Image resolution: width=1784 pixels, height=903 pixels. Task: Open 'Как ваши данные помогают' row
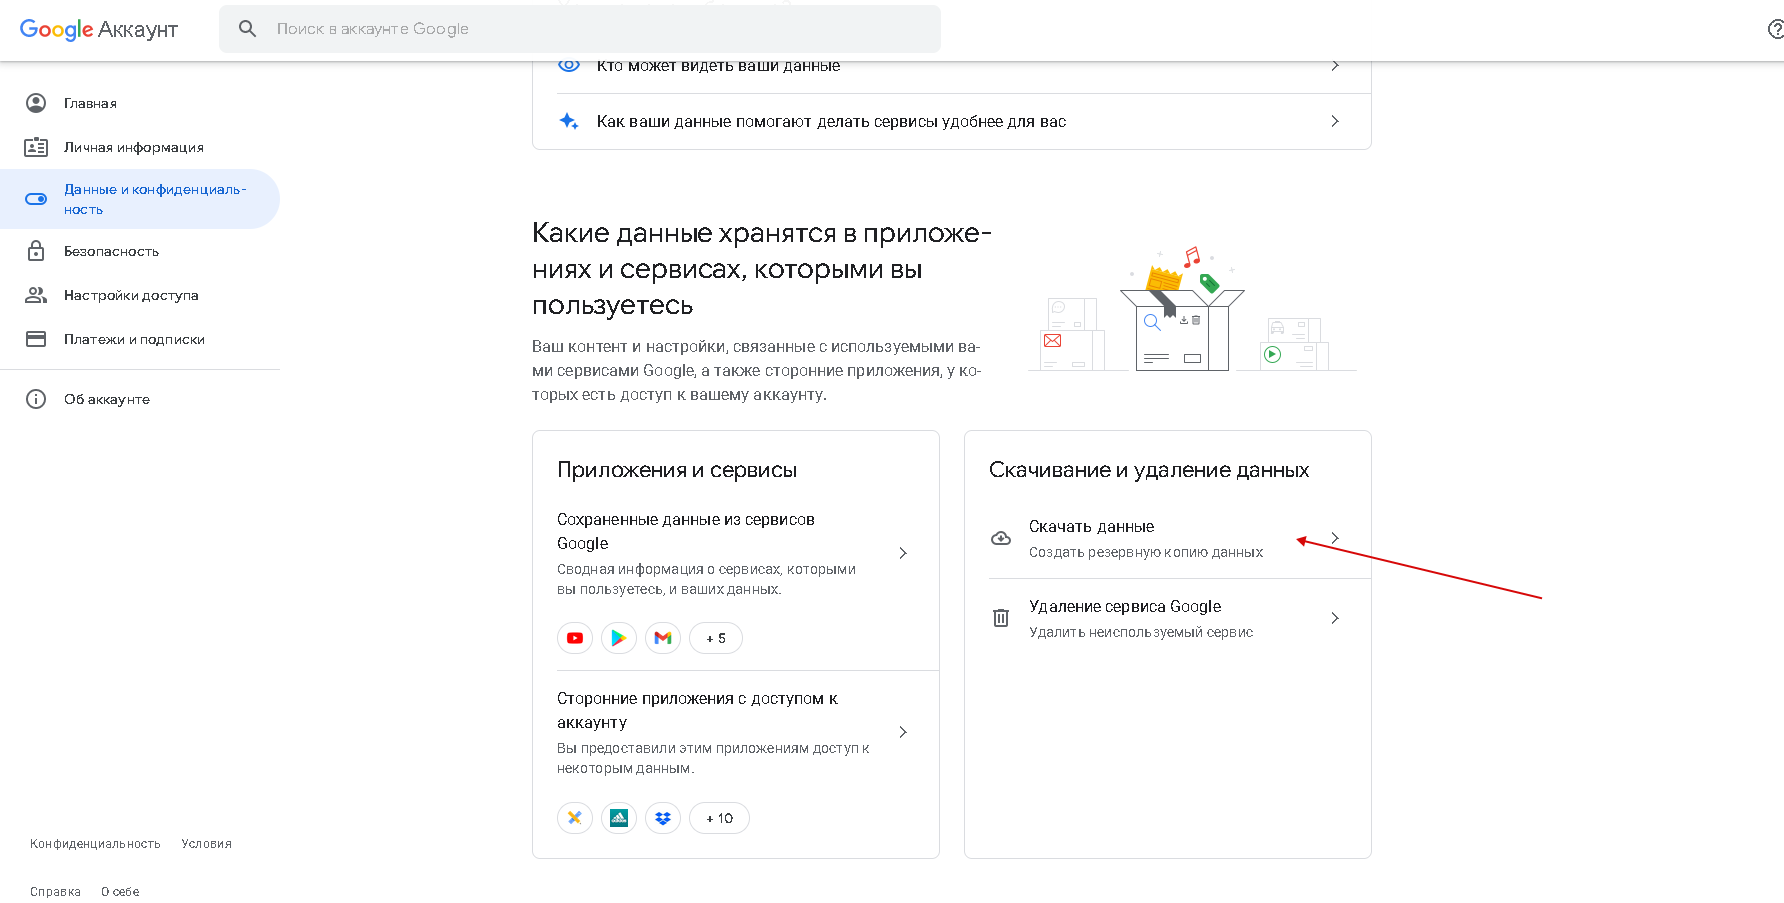click(x=830, y=121)
